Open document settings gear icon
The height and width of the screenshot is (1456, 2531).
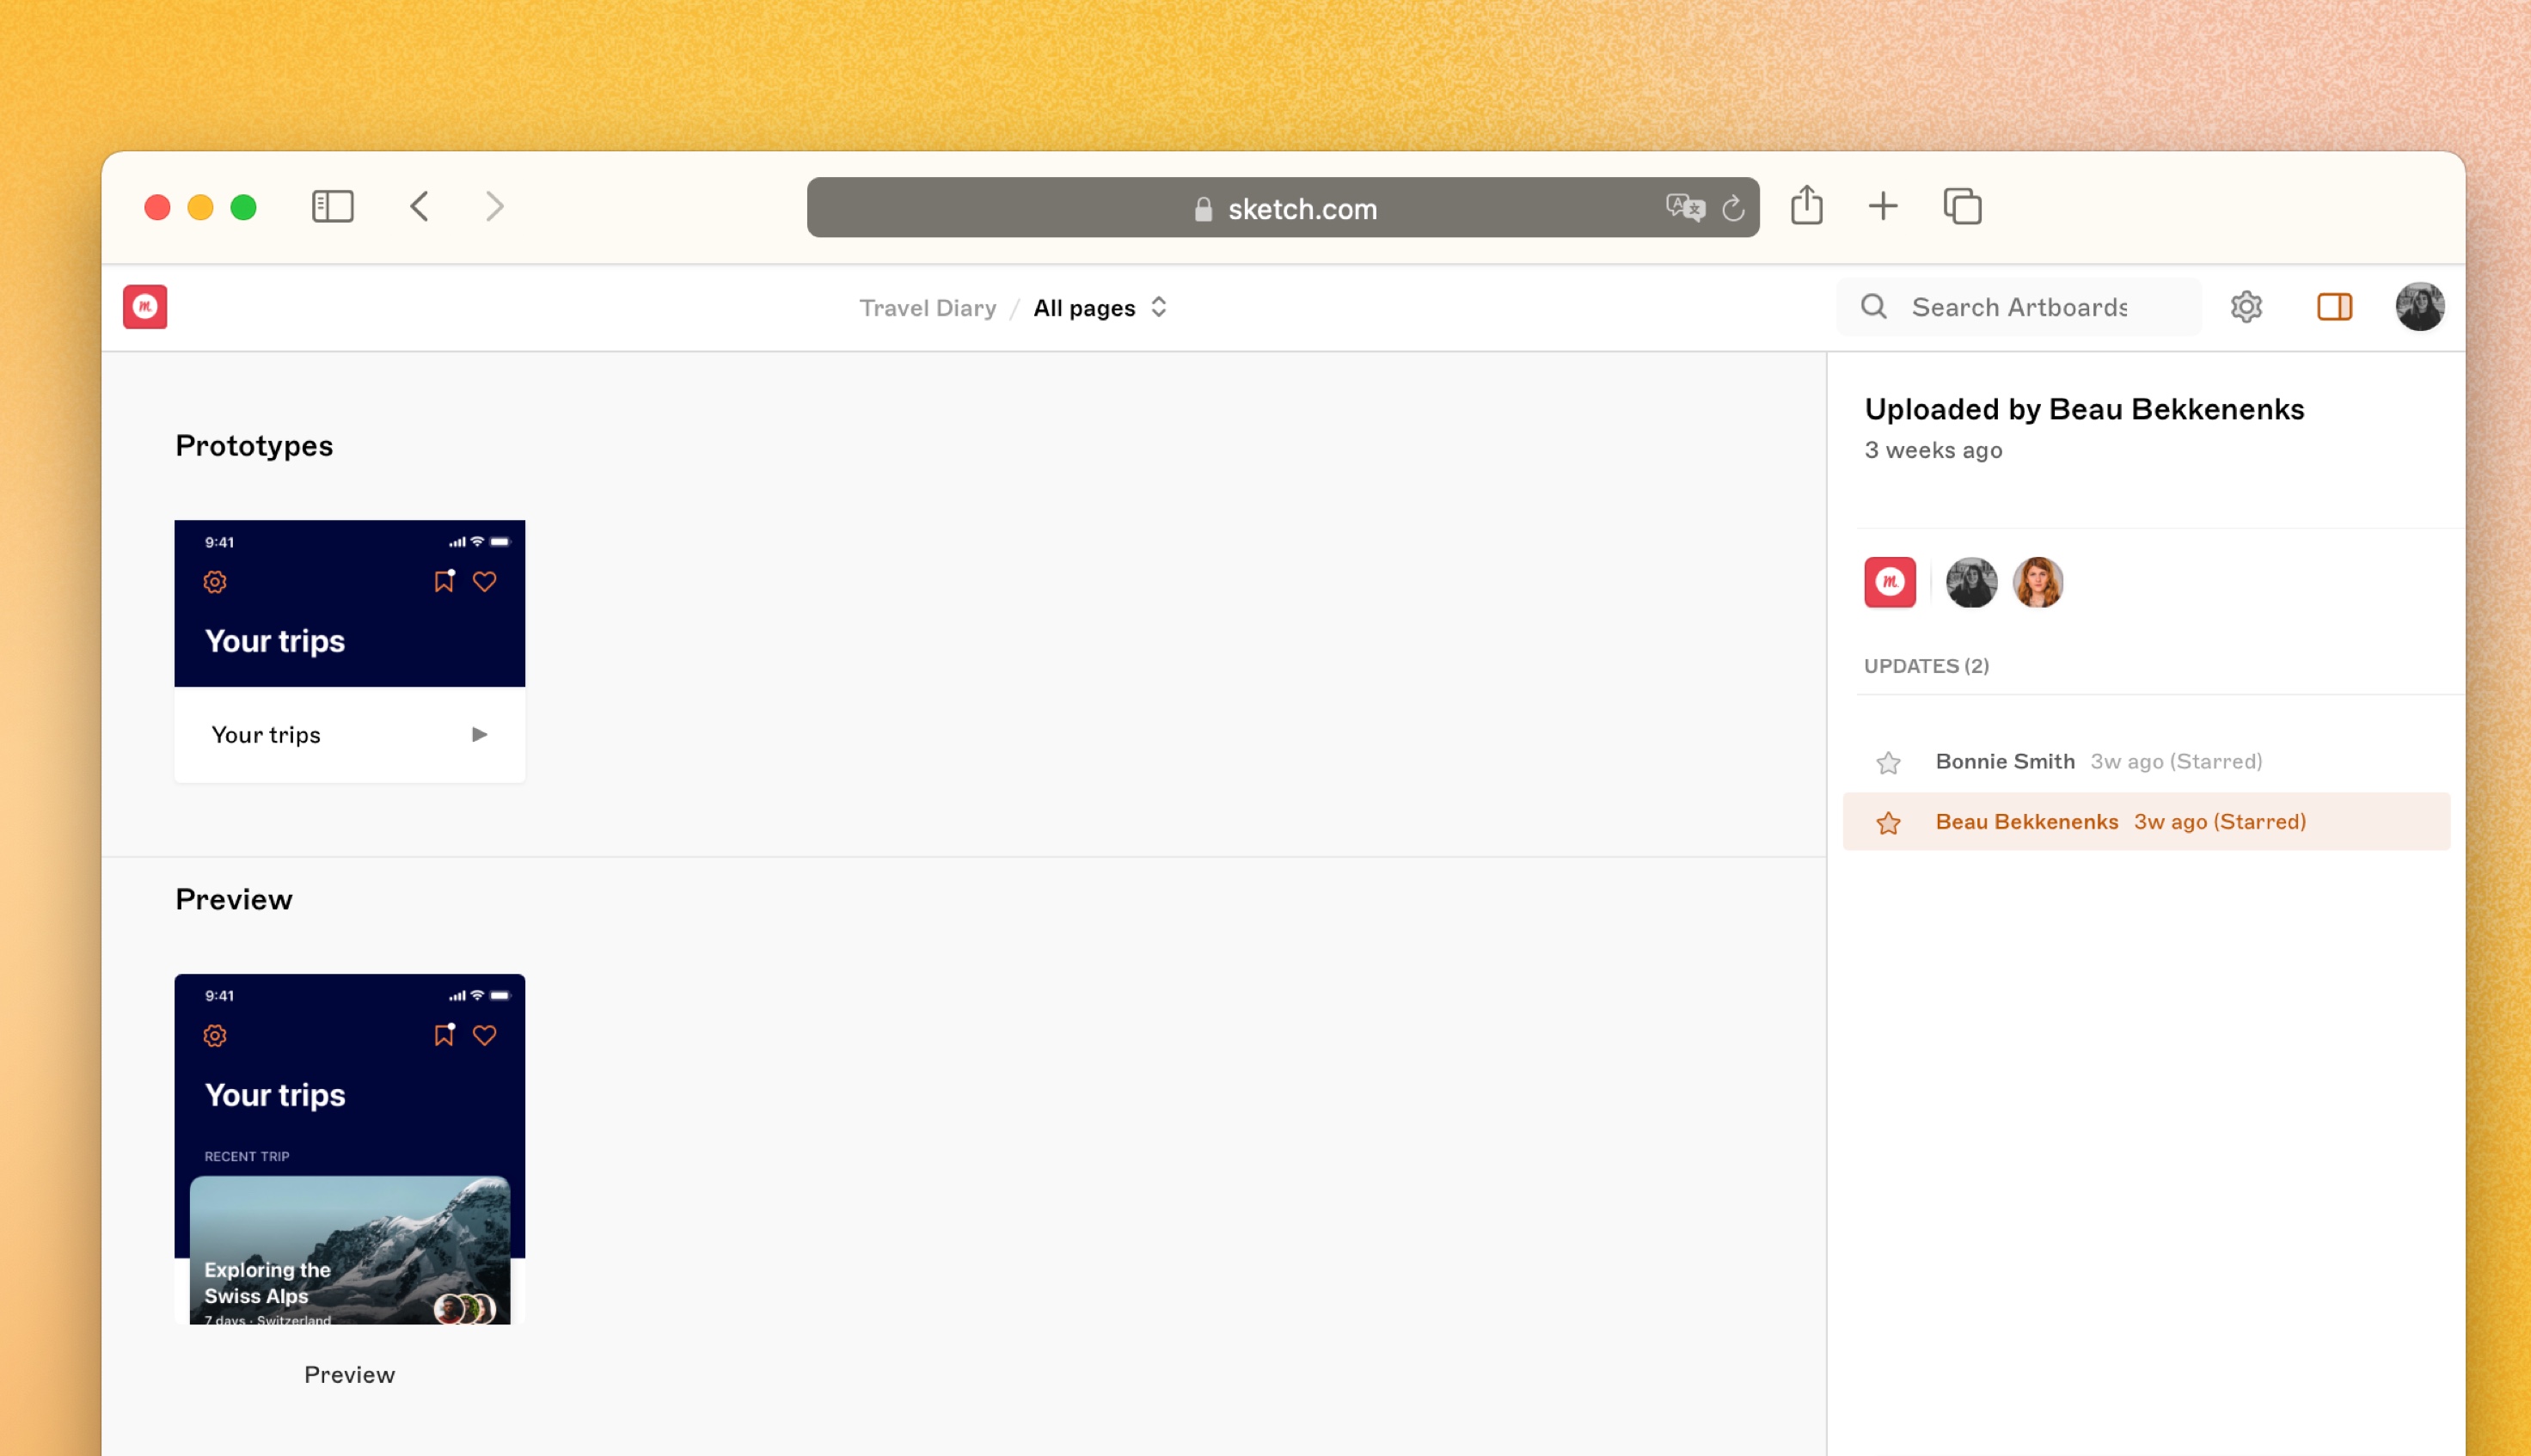(x=2246, y=307)
